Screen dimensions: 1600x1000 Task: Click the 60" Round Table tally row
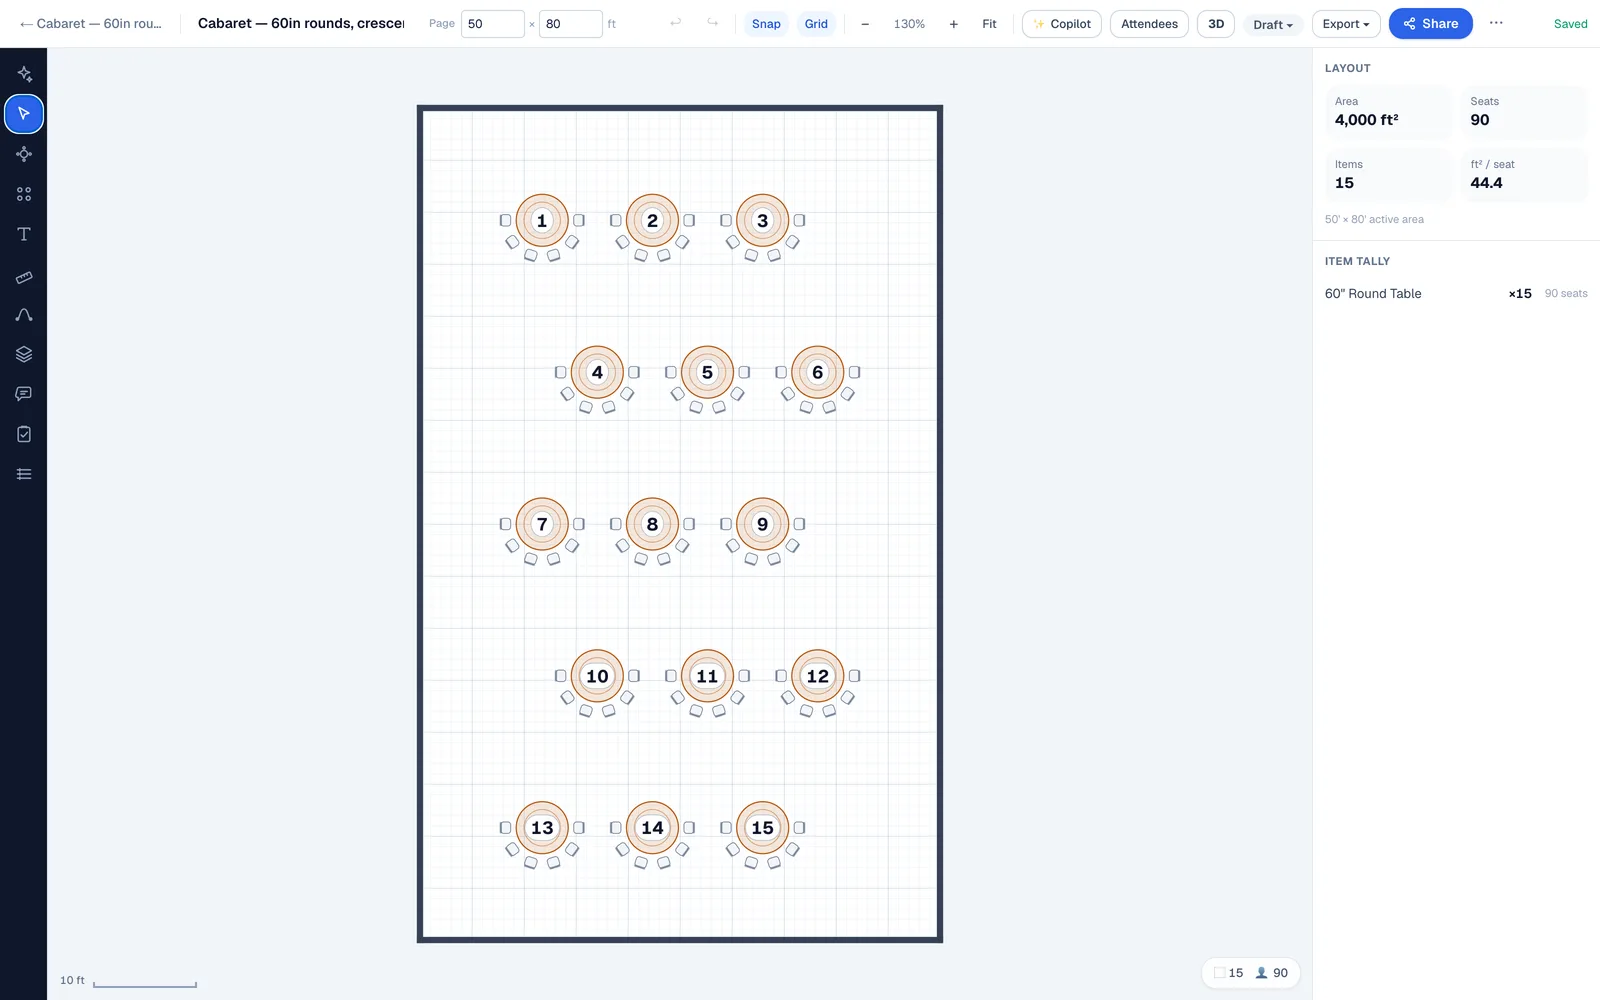coord(1456,293)
